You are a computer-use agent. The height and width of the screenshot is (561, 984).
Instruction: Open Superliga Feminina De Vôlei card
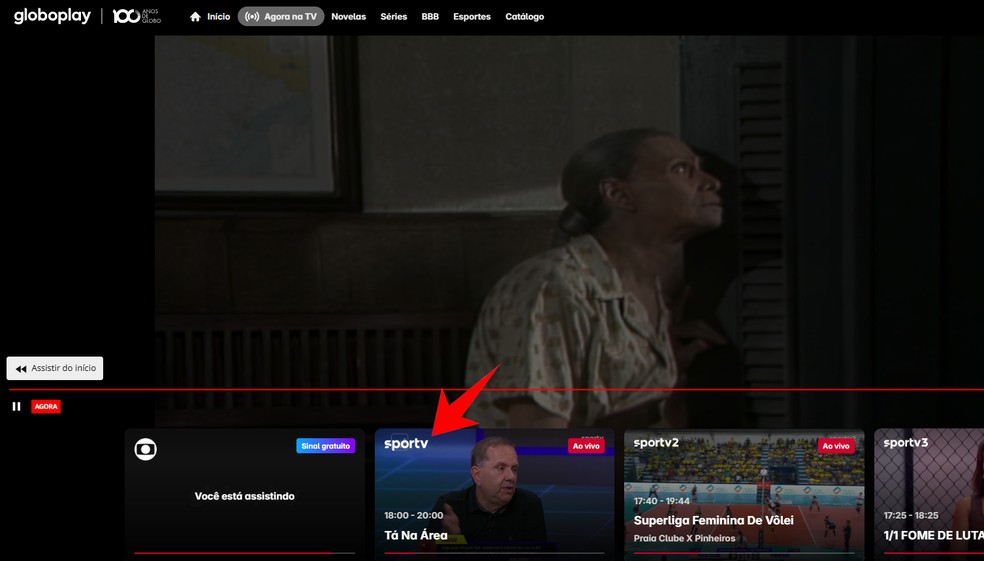pos(744,493)
